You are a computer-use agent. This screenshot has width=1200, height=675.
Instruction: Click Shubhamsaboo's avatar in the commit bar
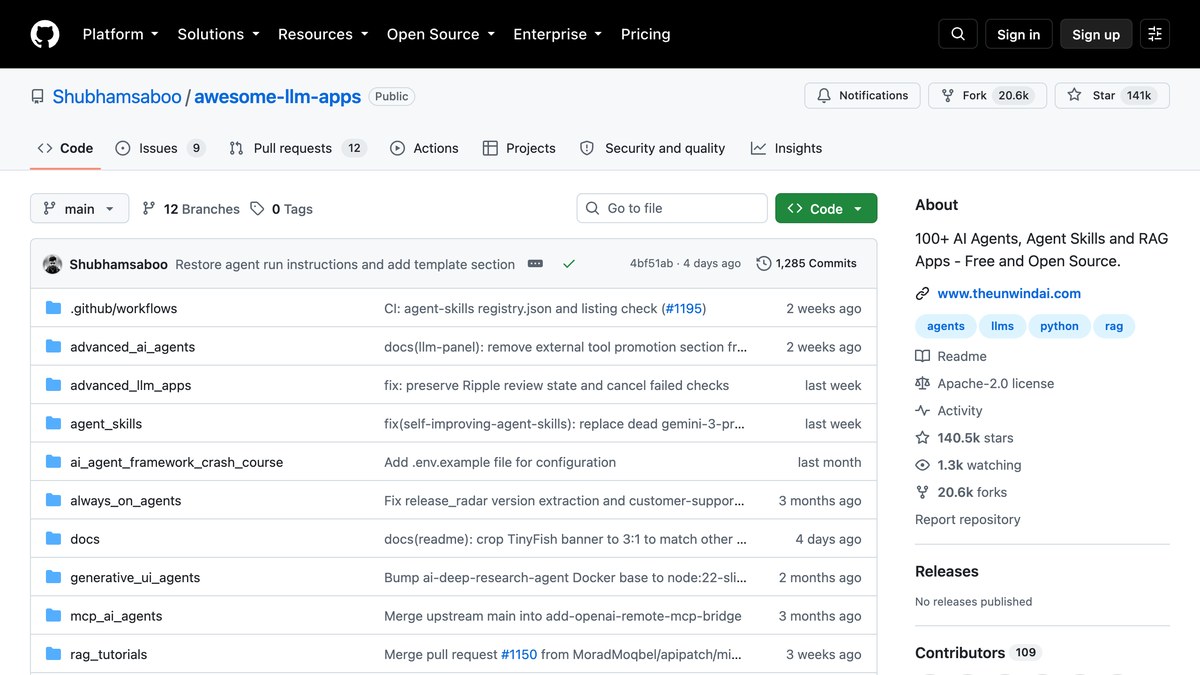[x=53, y=264]
